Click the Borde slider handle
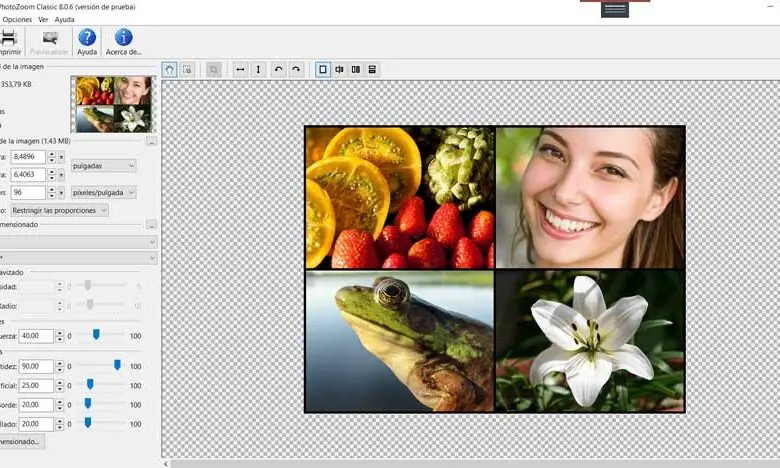This screenshot has height=468, width=780. (x=88, y=403)
